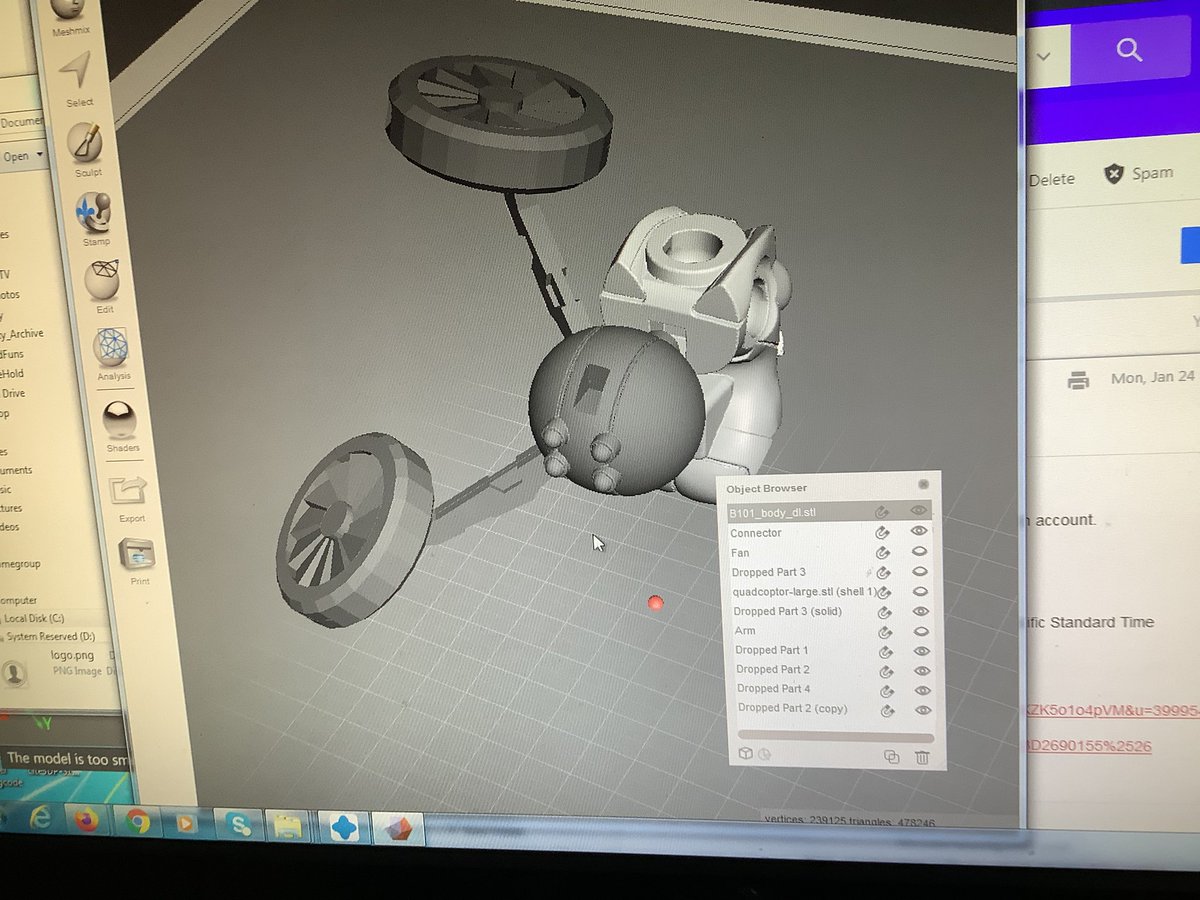Open the Shaders sphere panel

pyautogui.click(x=121, y=424)
